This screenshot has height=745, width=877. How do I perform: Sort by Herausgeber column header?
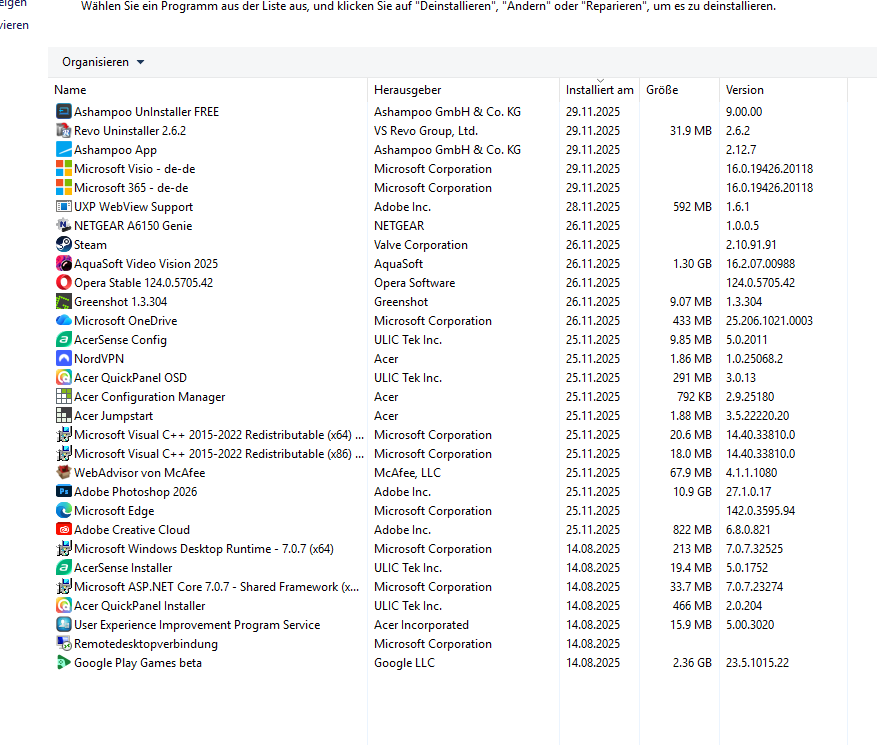pos(464,89)
